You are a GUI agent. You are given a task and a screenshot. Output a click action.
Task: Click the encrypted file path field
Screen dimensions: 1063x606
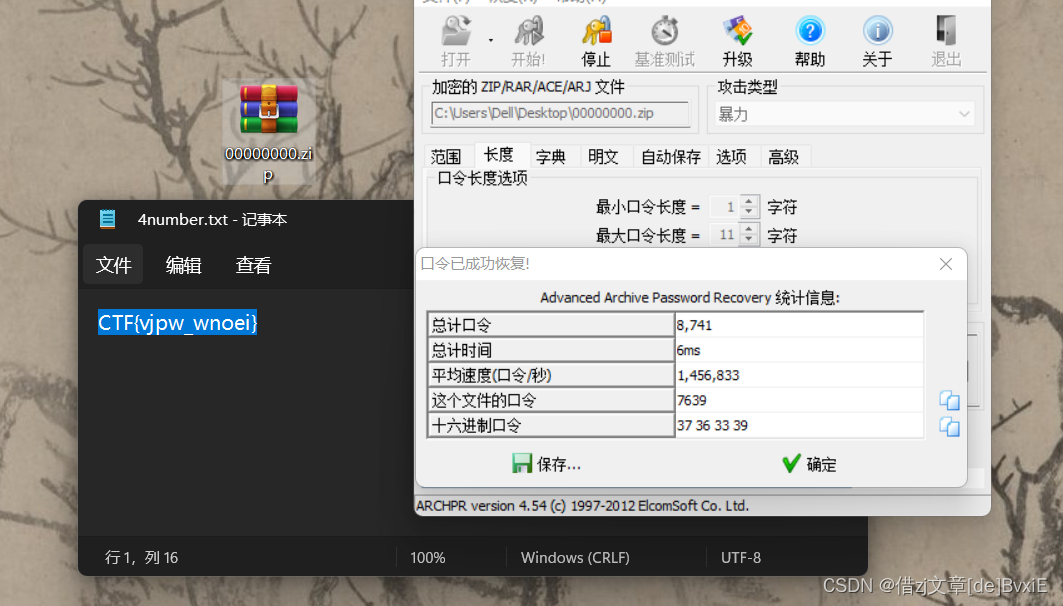pyautogui.click(x=560, y=113)
